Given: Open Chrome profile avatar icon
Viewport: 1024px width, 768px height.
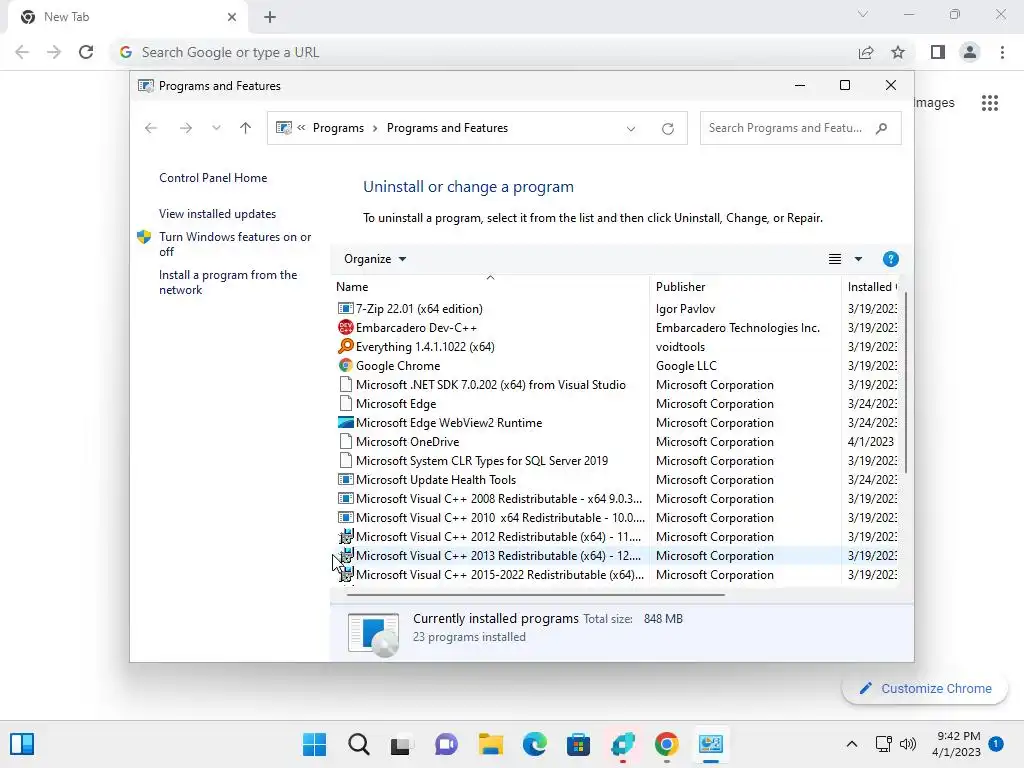Looking at the screenshot, I should [x=970, y=52].
